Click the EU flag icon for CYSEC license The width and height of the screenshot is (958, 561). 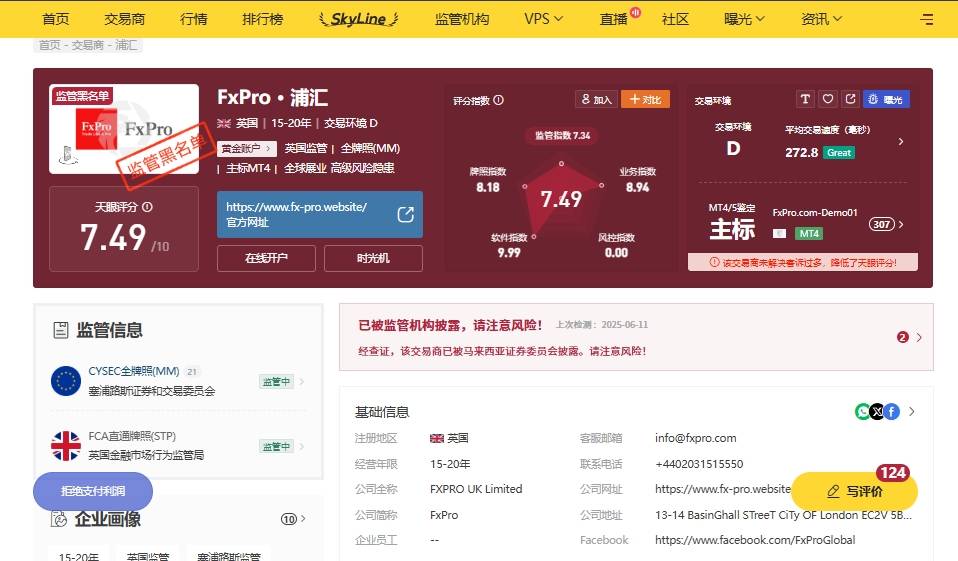[66, 381]
